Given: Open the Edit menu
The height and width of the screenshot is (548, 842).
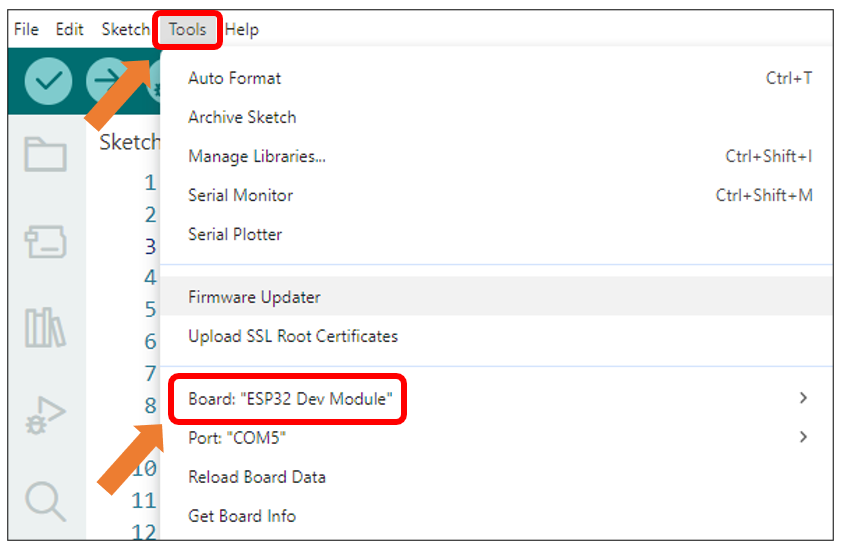Looking at the screenshot, I should coord(70,30).
